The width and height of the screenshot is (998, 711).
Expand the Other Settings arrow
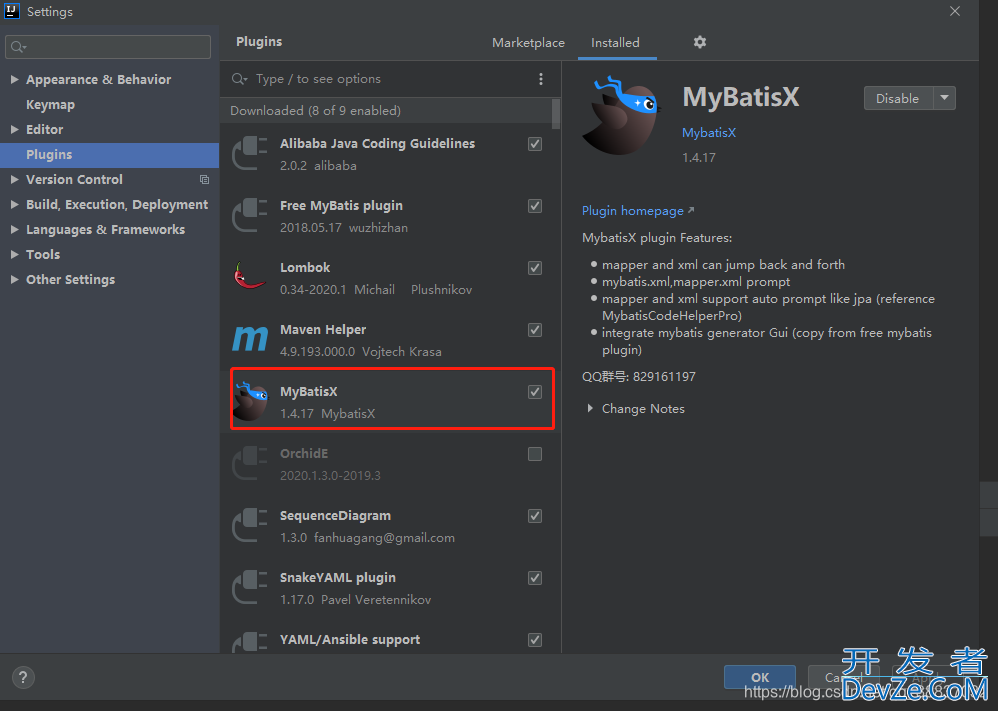point(14,279)
